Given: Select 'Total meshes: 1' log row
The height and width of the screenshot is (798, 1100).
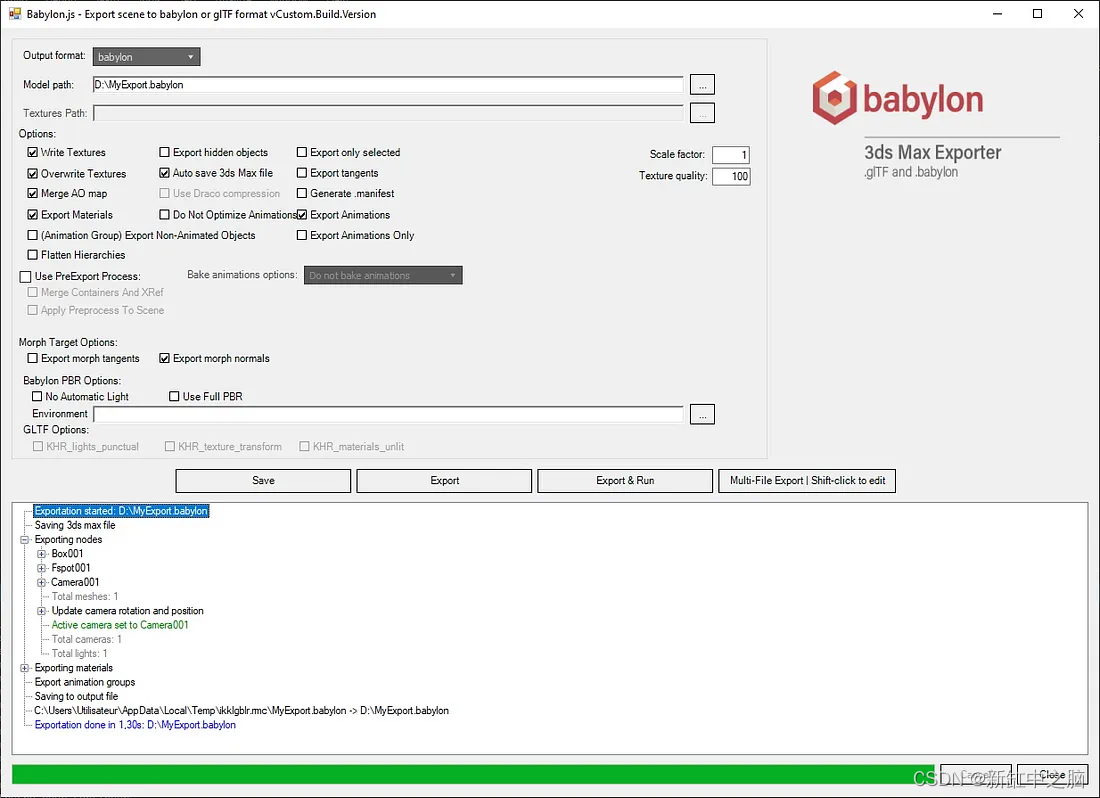Looking at the screenshot, I should coord(85,597).
